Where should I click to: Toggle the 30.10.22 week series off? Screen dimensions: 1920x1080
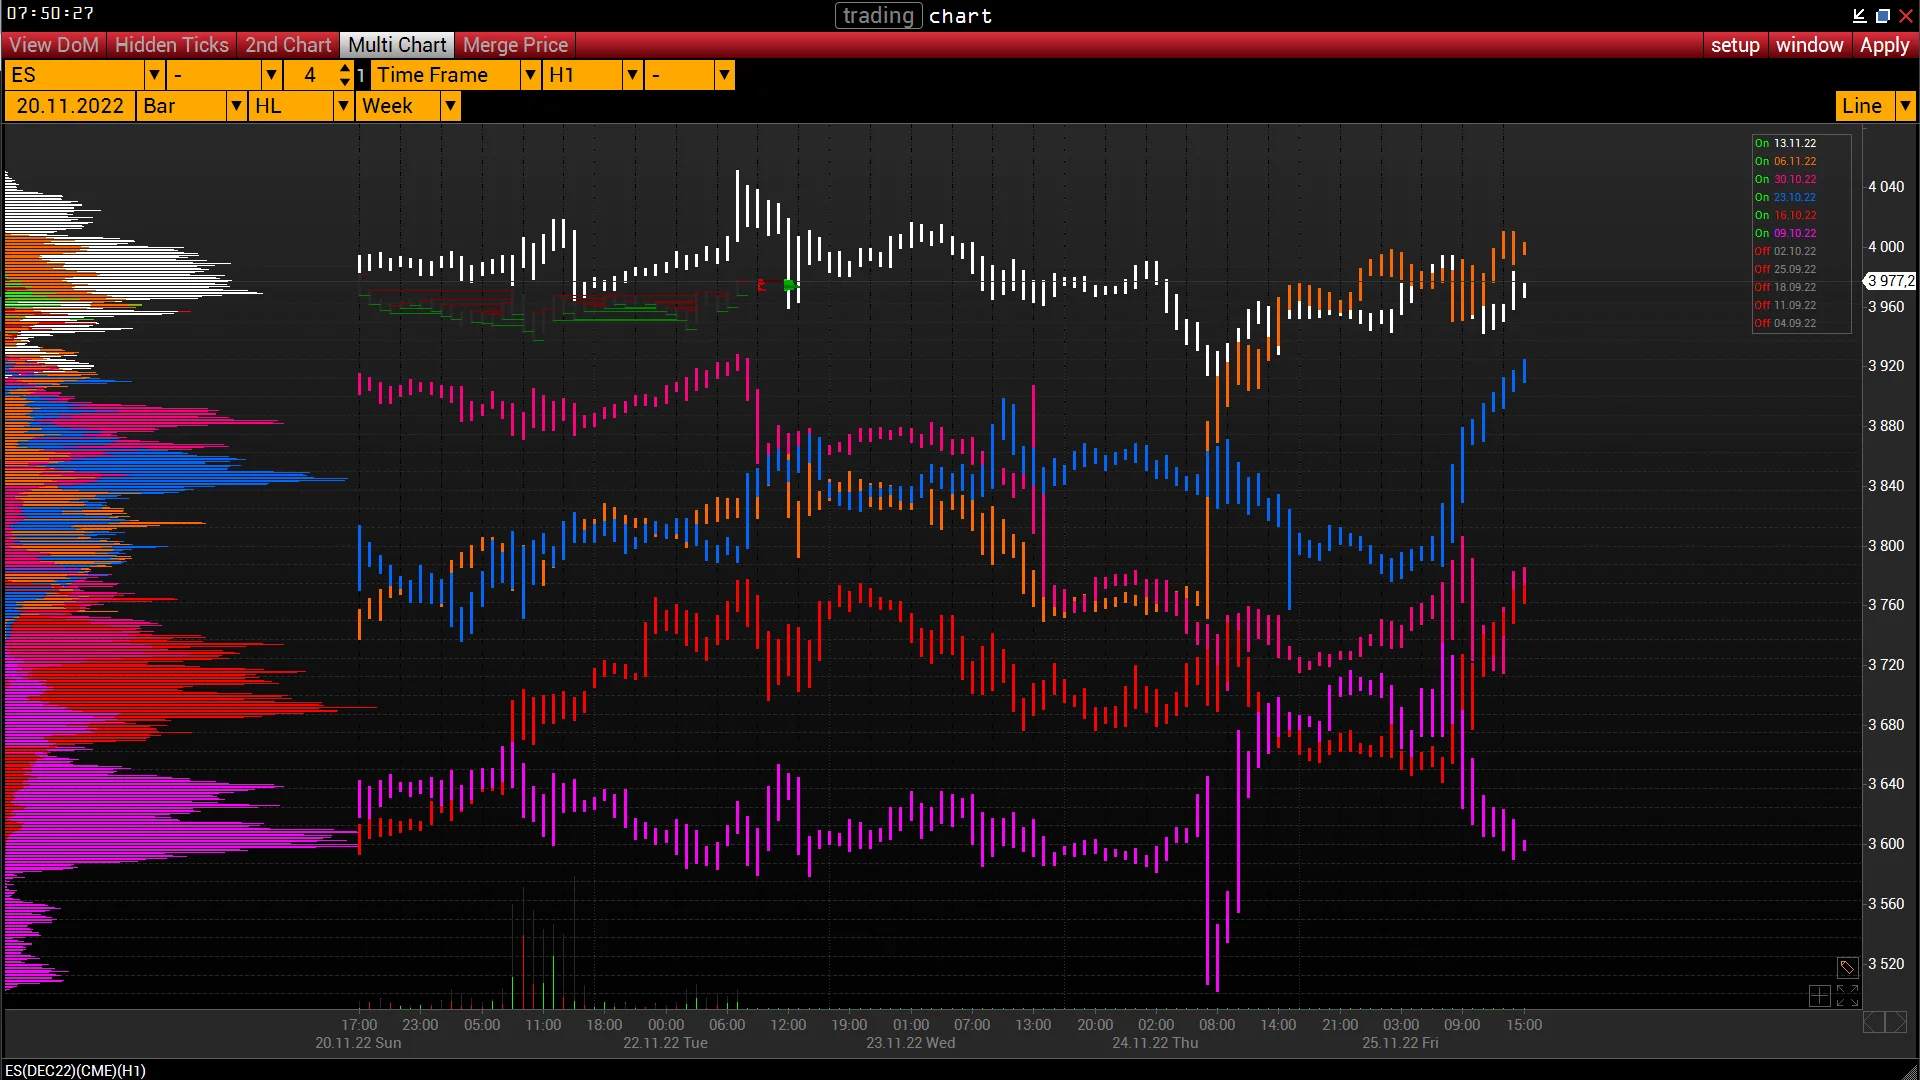(1785, 179)
